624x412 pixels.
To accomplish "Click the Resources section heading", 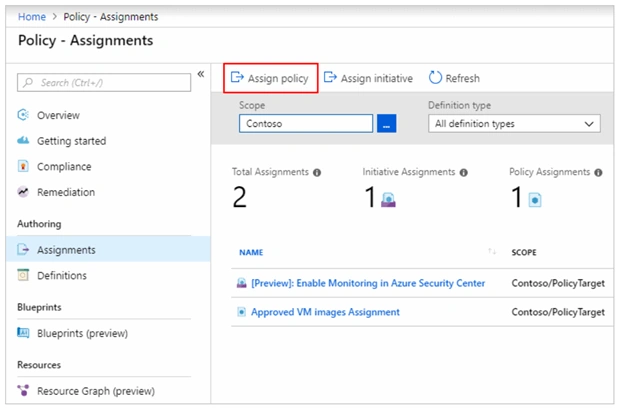I will coord(39,365).
